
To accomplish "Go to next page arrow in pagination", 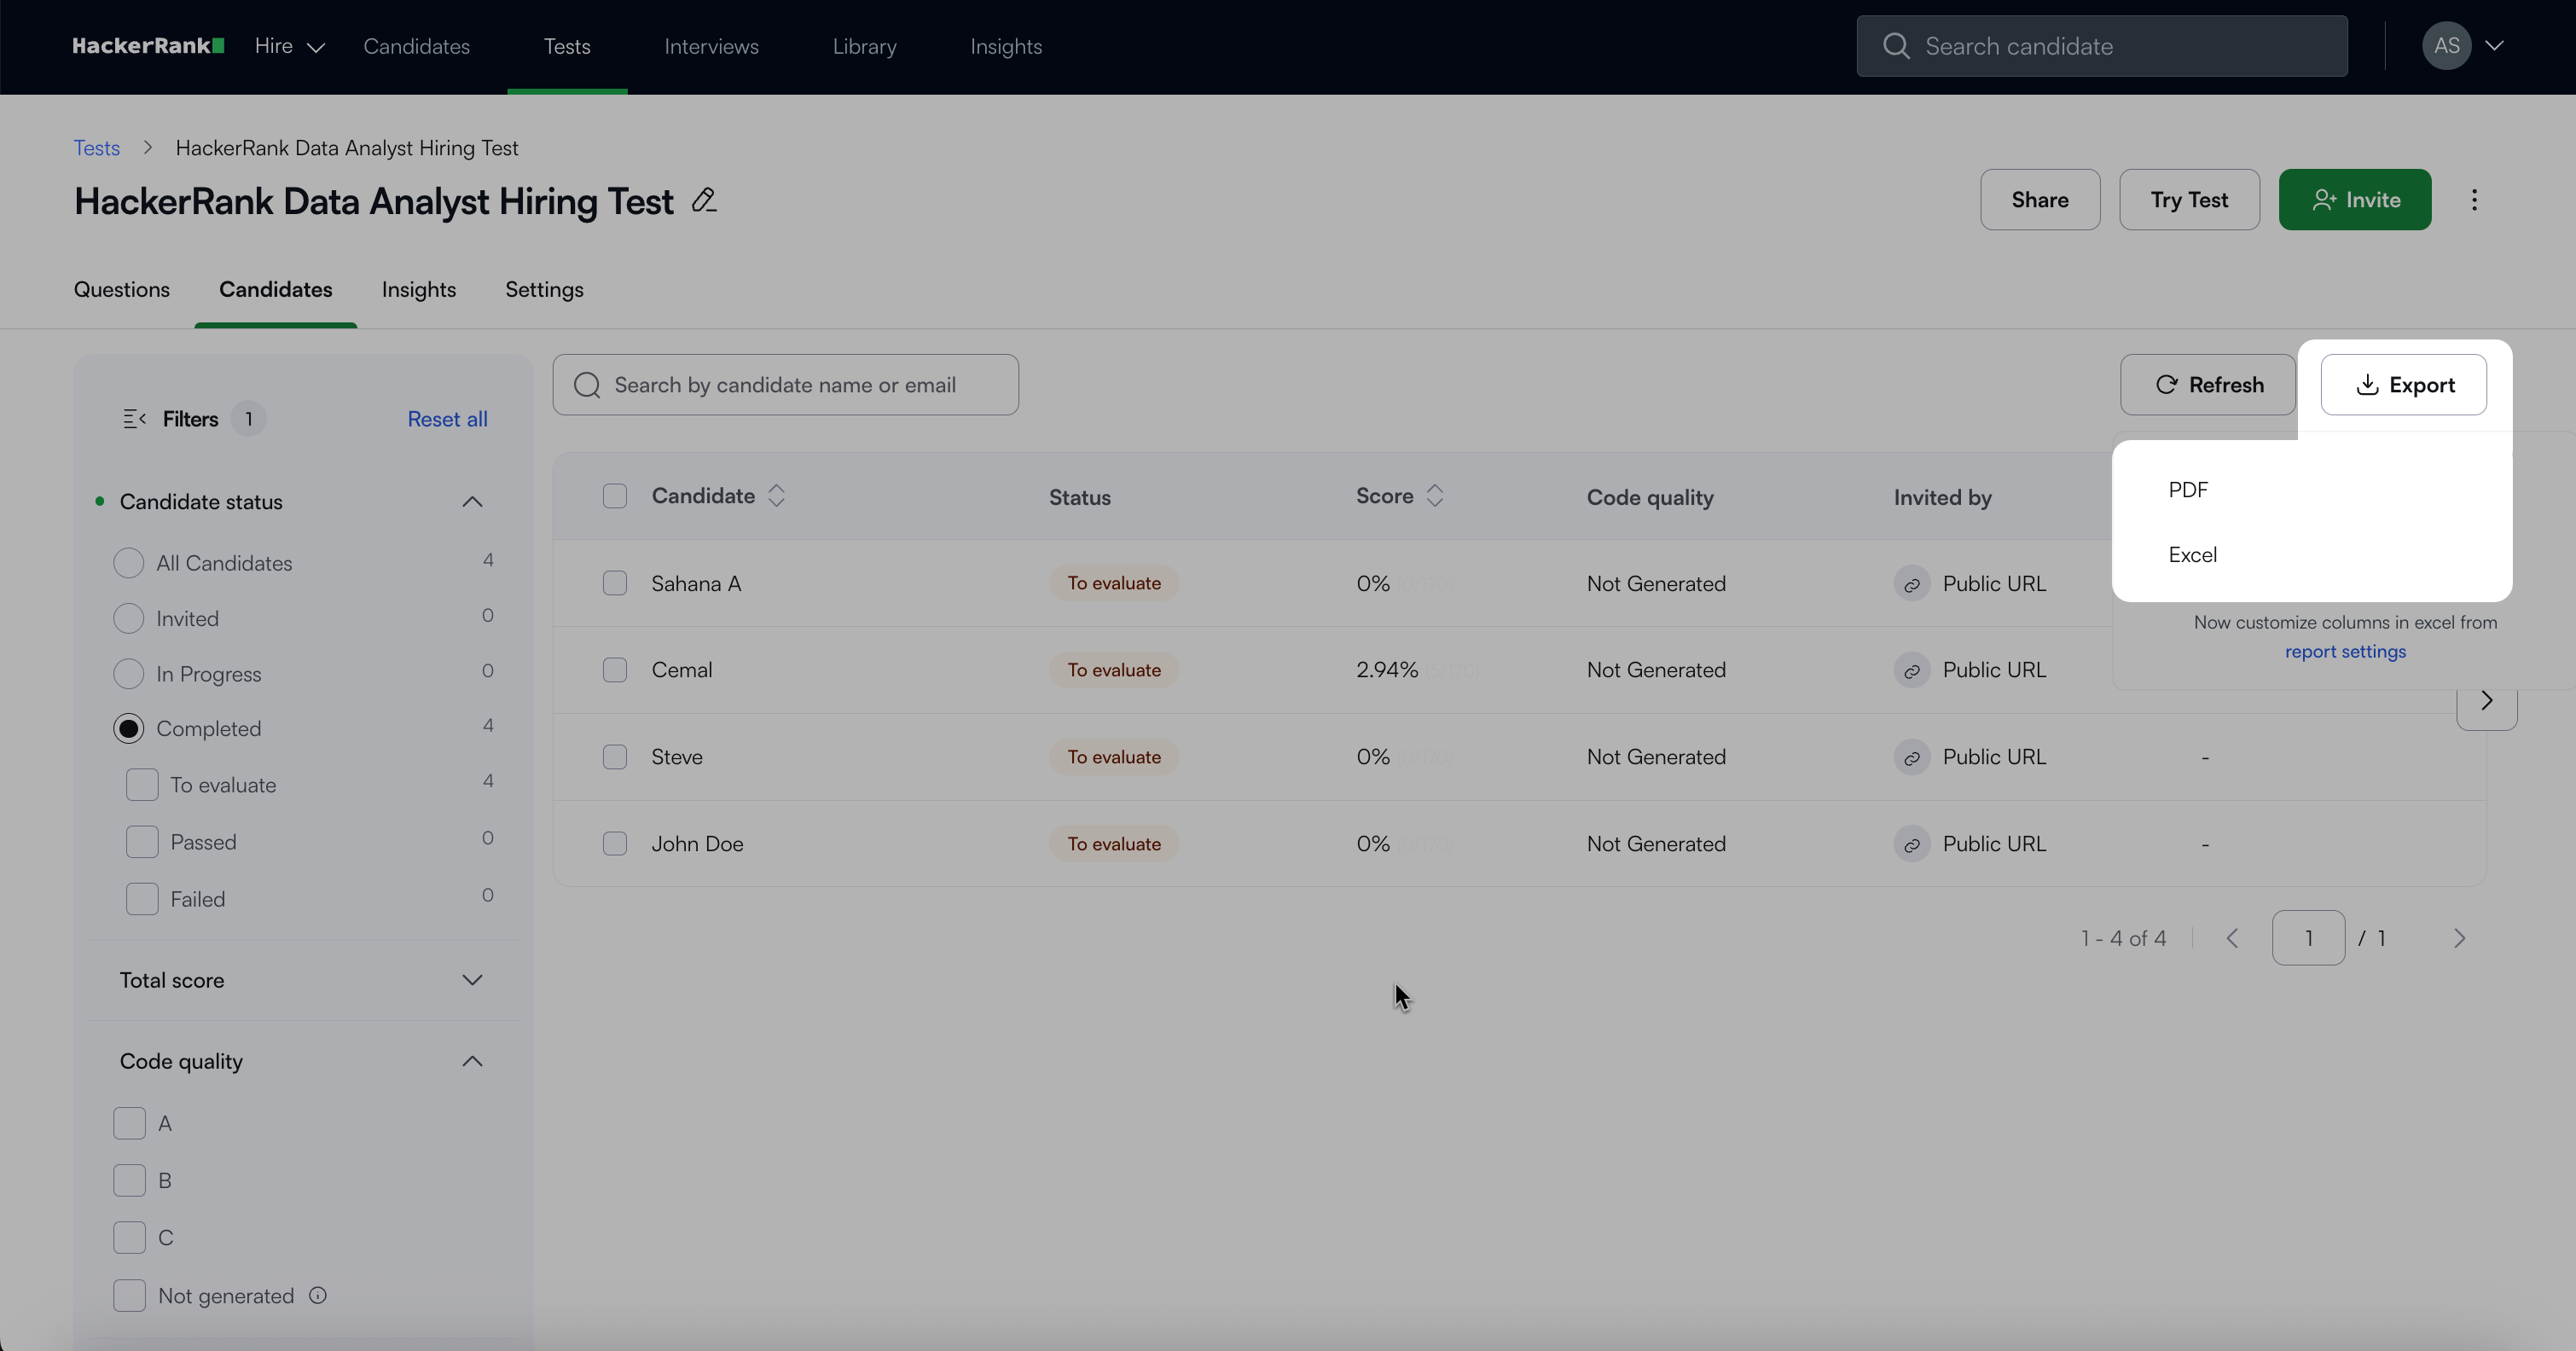I will coord(2459,938).
